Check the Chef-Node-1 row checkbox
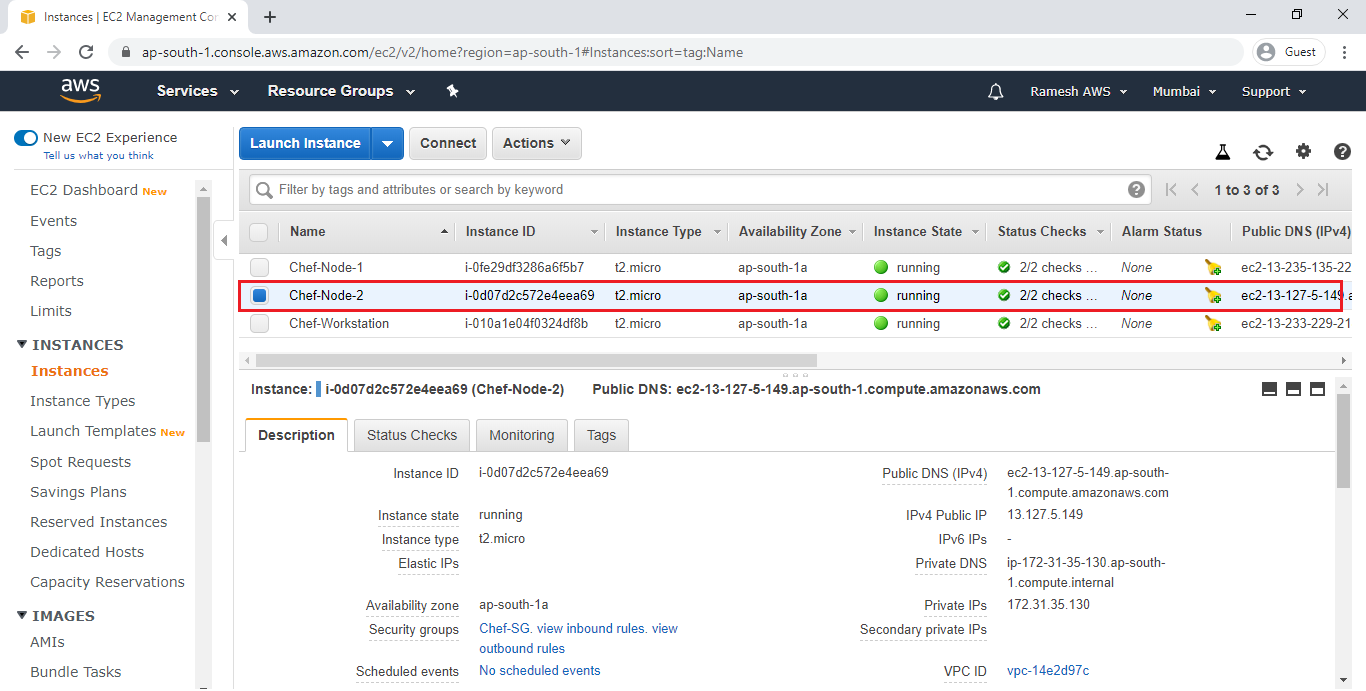The image size is (1366, 691). [x=259, y=267]
